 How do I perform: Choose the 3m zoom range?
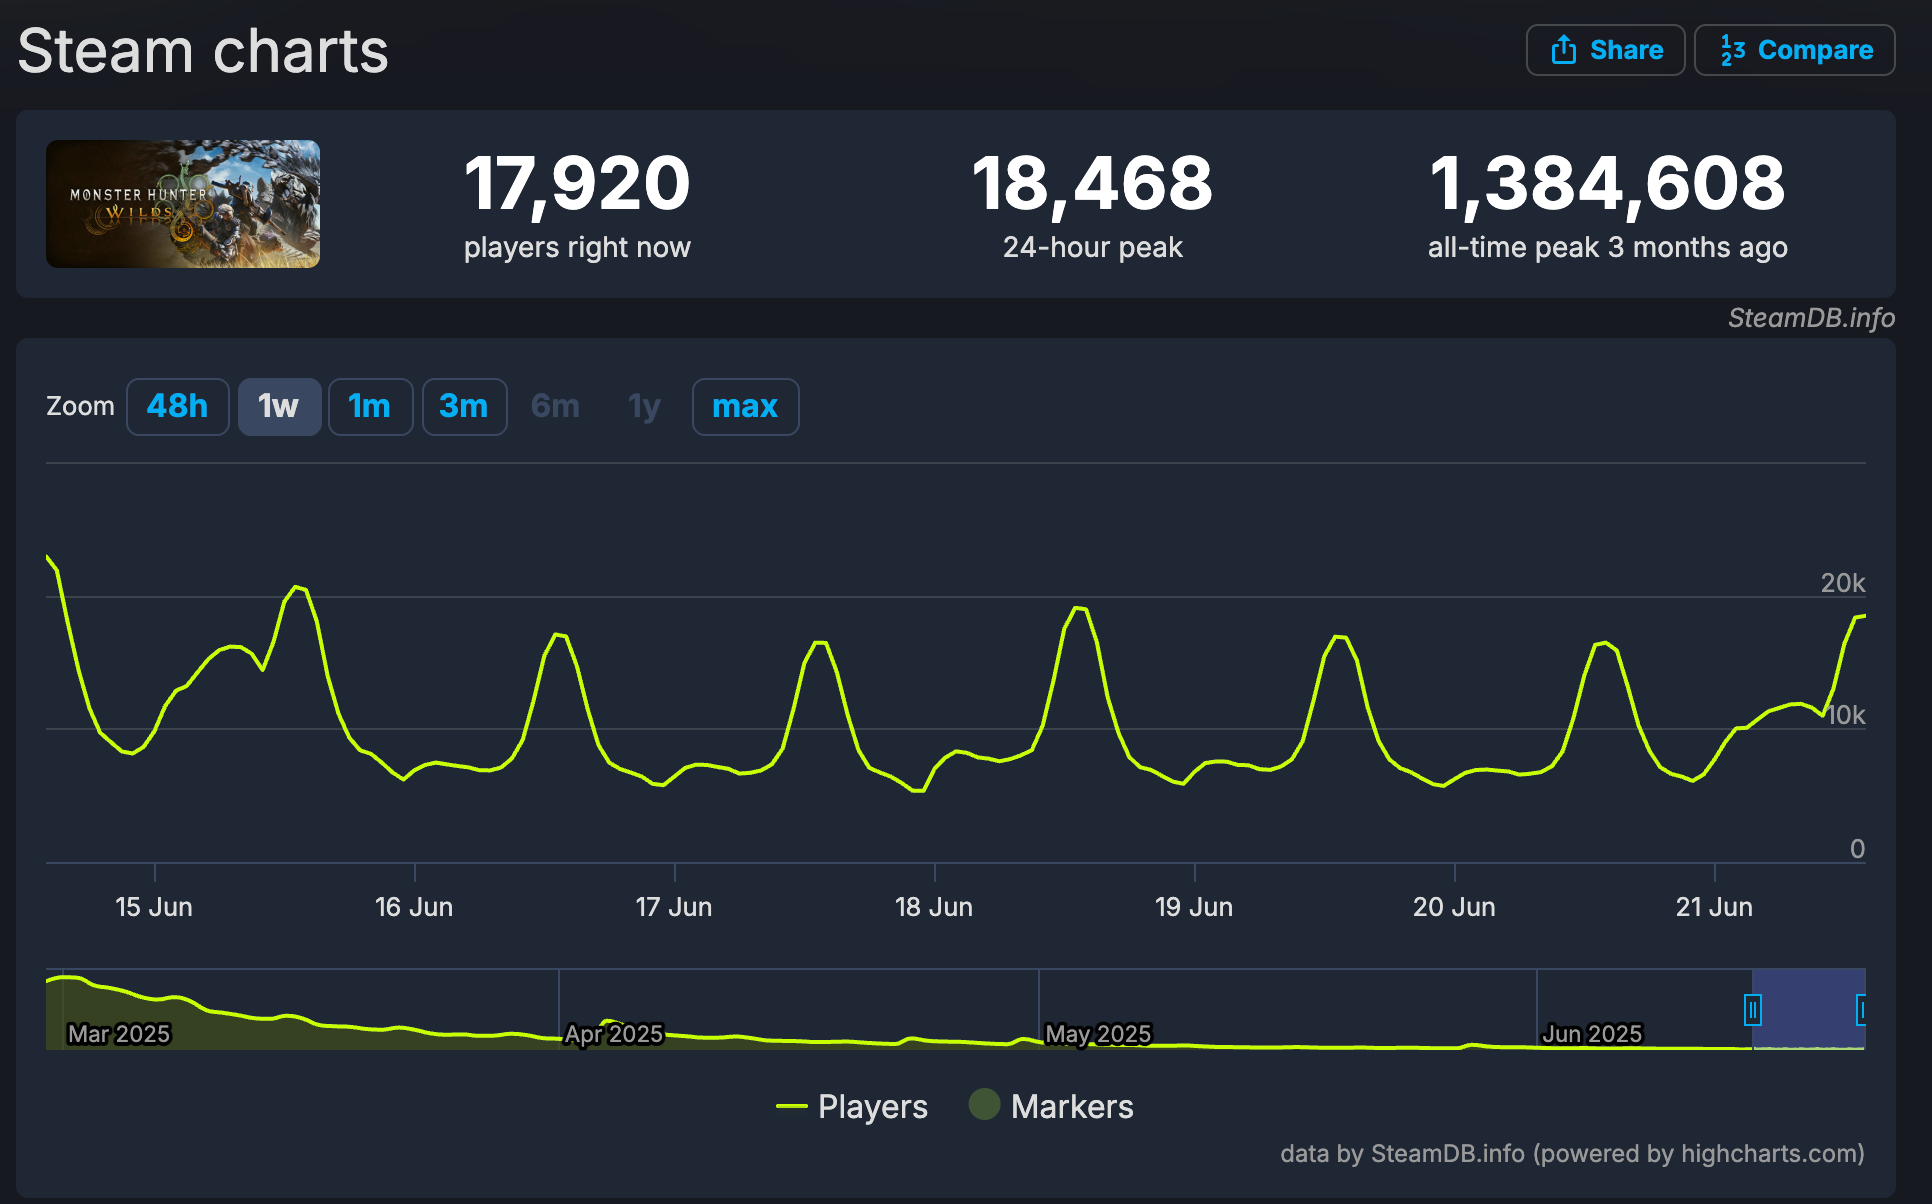point(464,407)
